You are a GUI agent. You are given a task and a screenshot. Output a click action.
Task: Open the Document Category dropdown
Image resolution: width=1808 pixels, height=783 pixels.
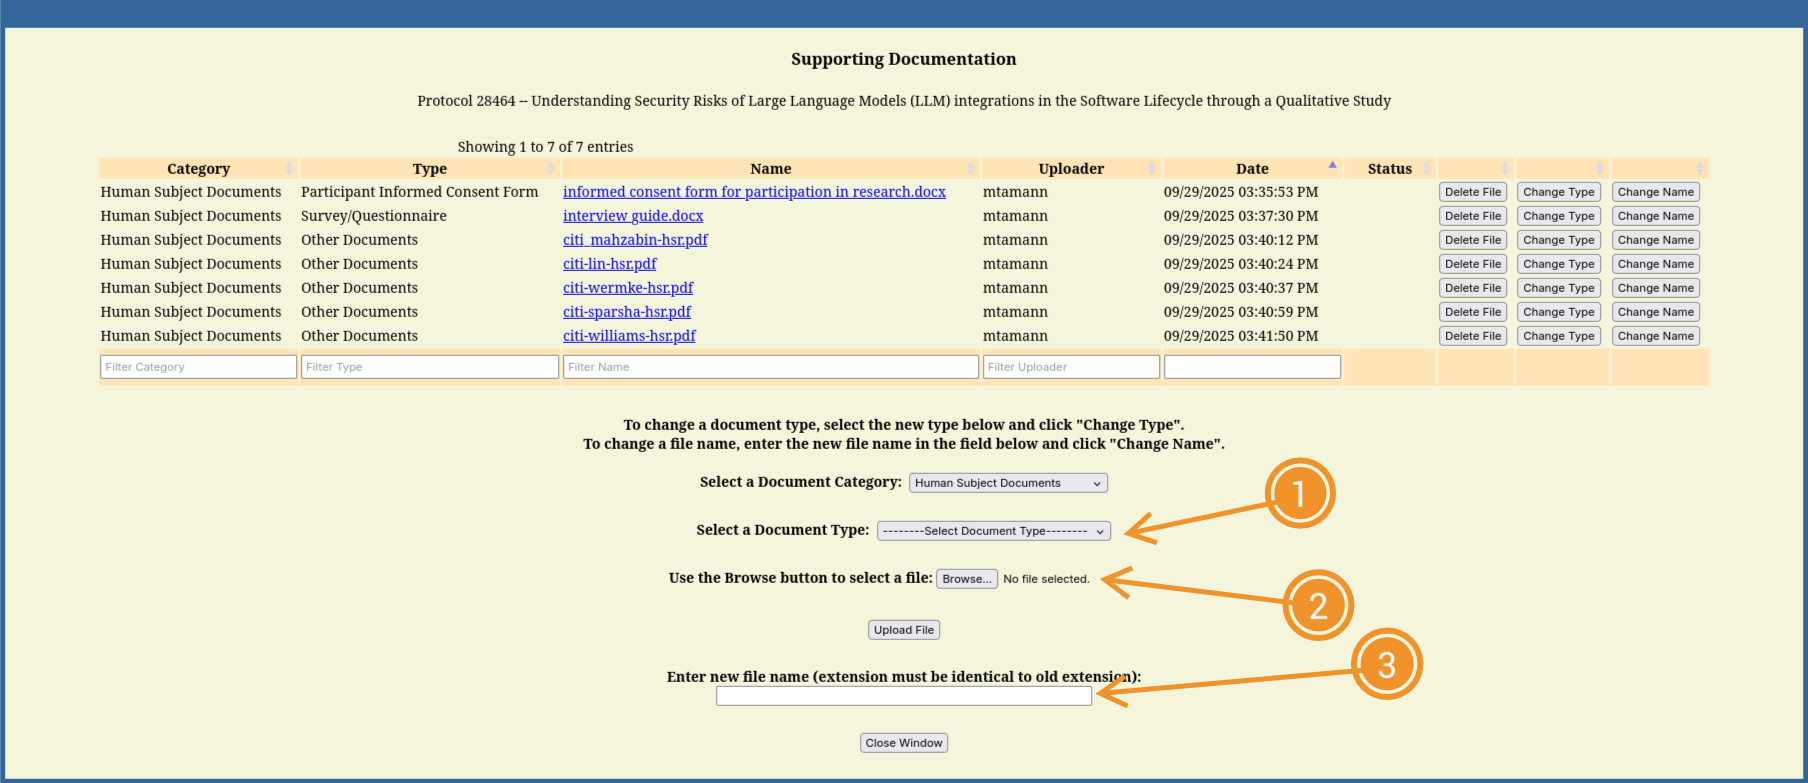tap(1008, 483)
